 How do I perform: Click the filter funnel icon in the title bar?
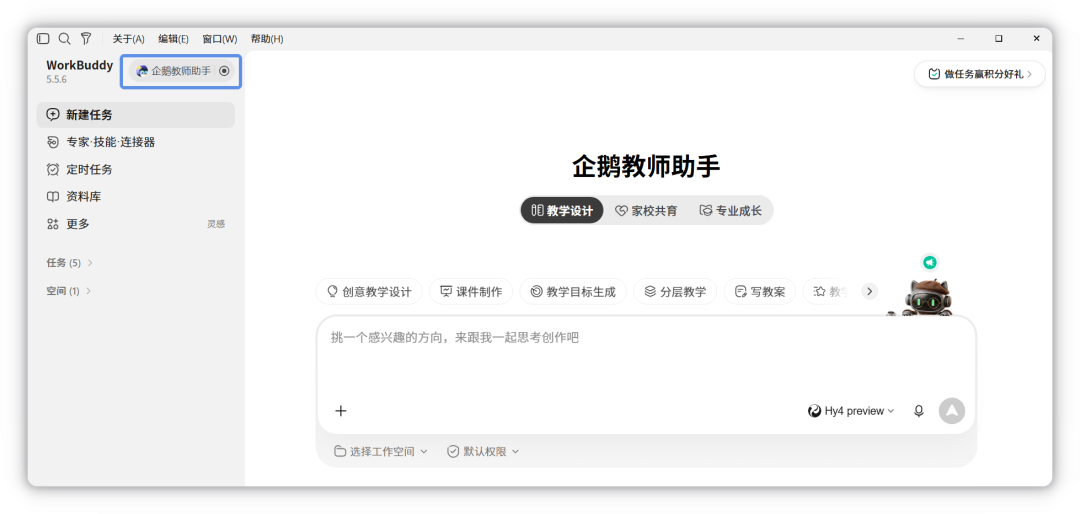85,39
